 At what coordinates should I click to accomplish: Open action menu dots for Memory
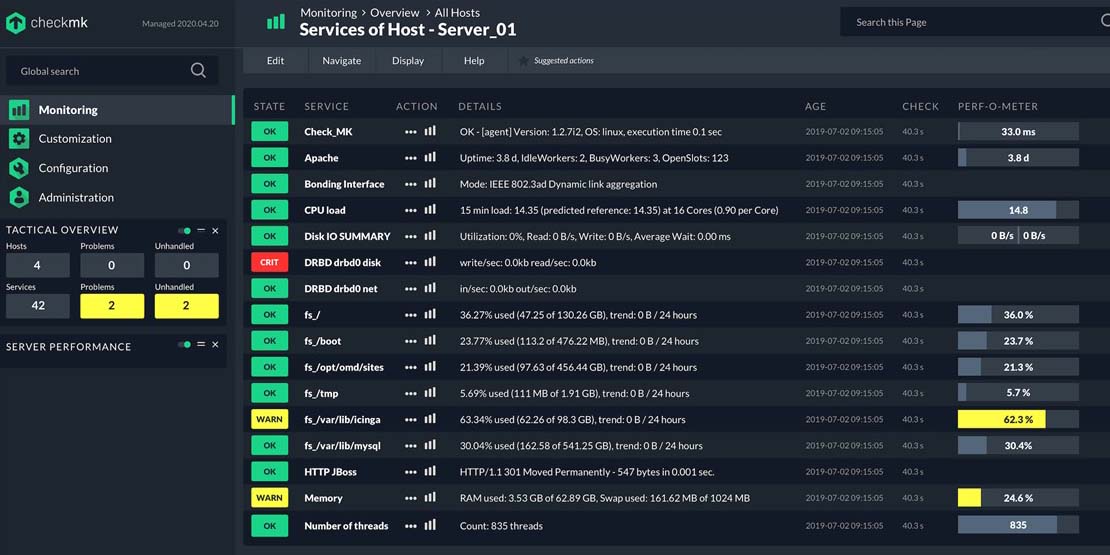[411, 498]
